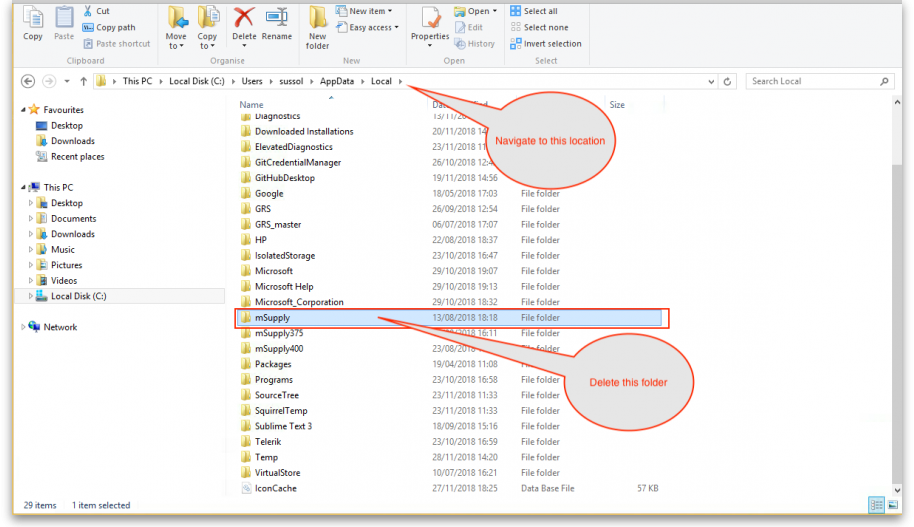Click the Move to icon

pos(177,24)
